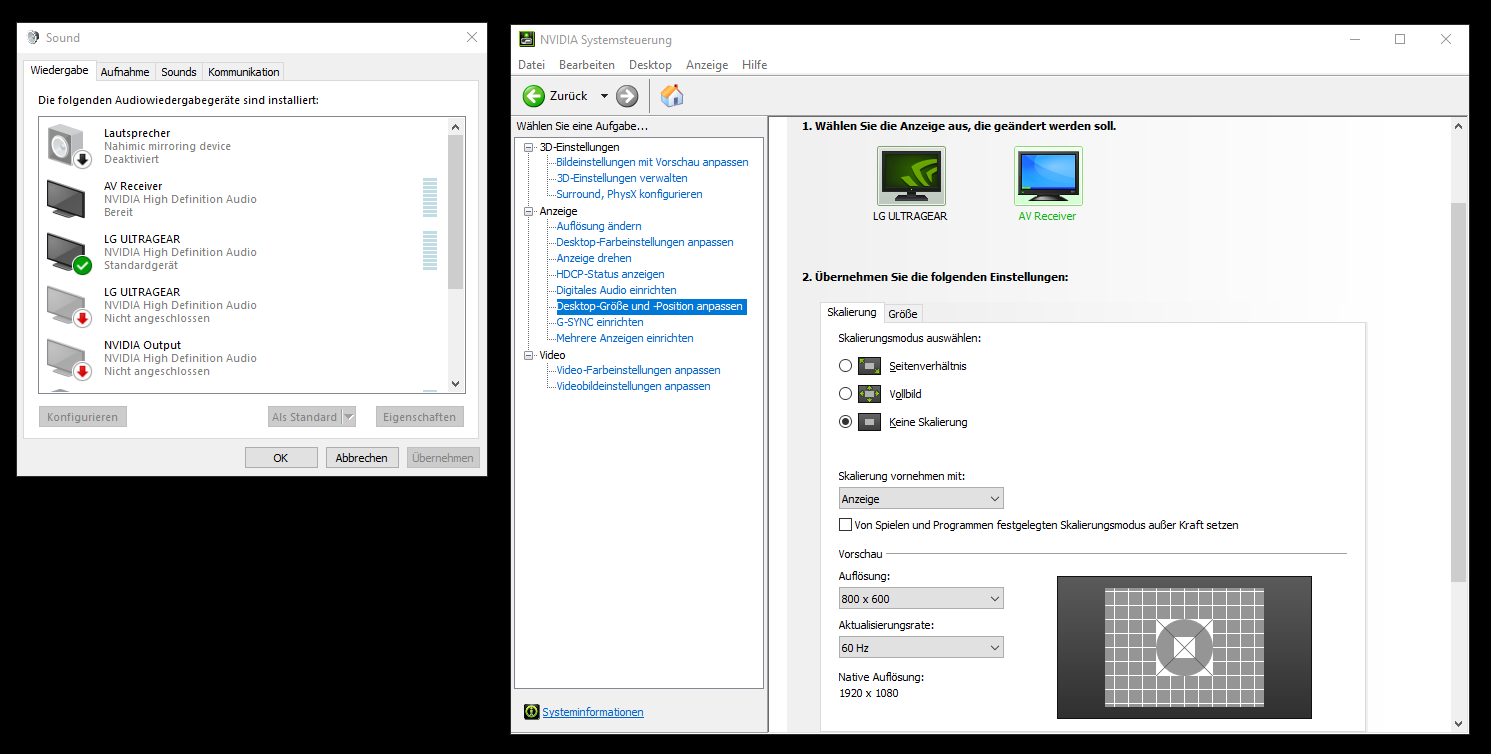The width and height of the screenshot is (1491, 754).
Task: Select the AV Receiver display icon
Action: click(1048, 176)
